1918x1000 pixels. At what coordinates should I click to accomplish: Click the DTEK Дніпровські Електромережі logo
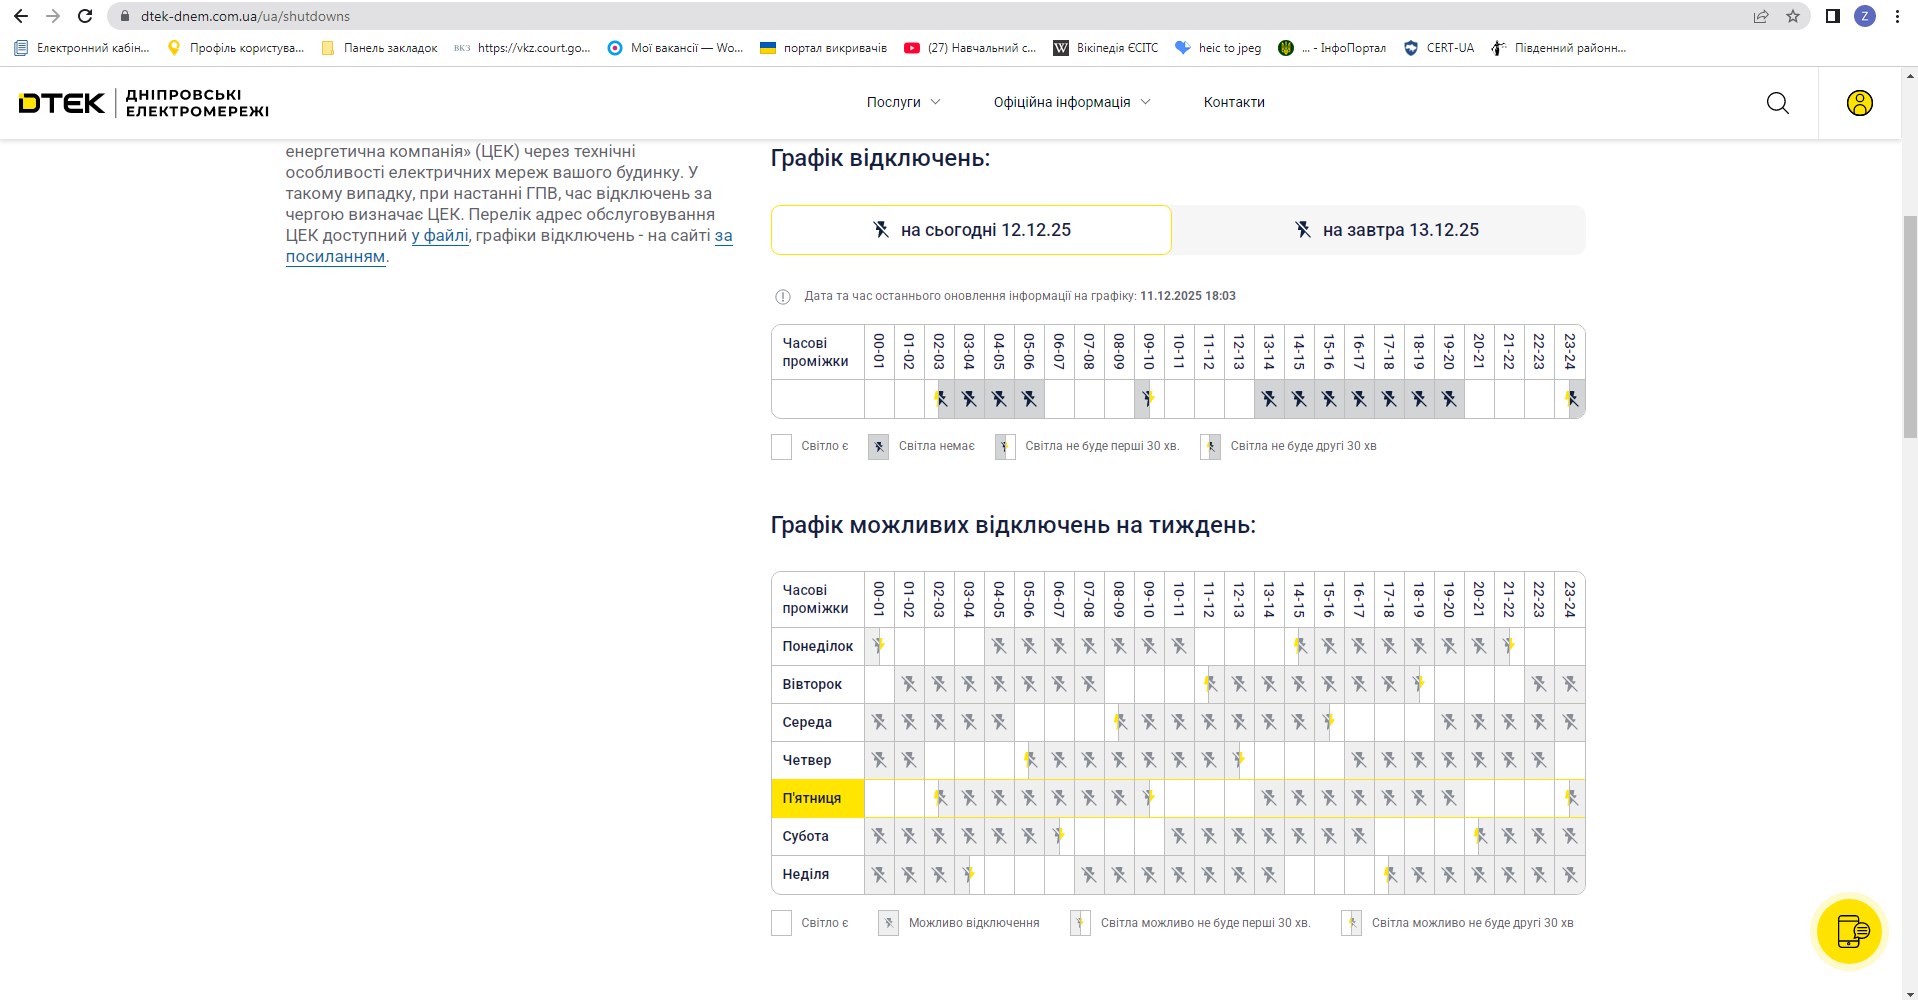tap(144, 103)
